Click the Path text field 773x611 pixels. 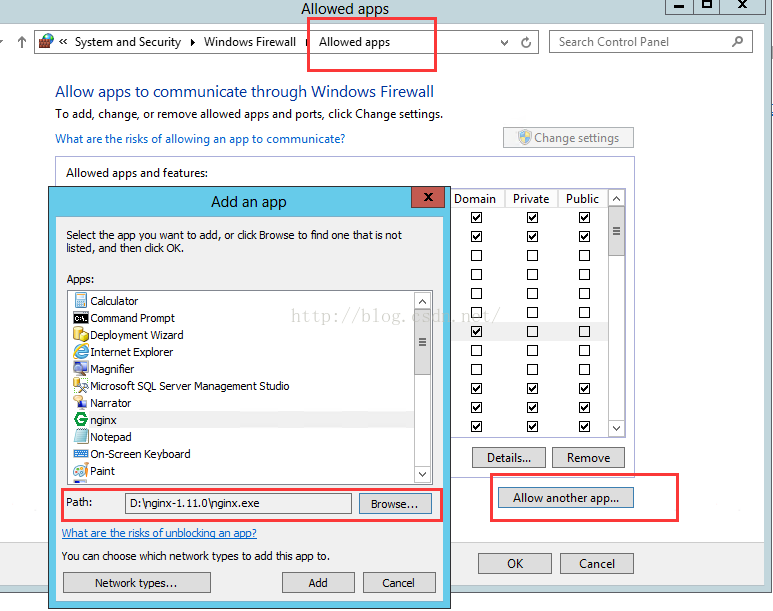pyautogui.click(x=238, y=503)
